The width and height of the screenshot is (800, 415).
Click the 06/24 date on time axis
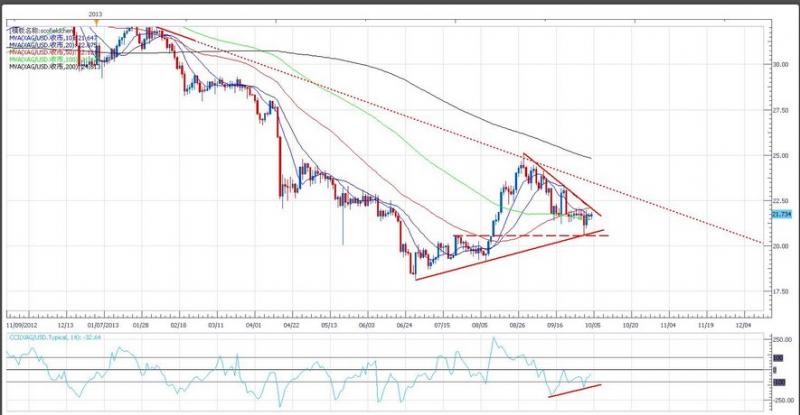pos(405,324)
